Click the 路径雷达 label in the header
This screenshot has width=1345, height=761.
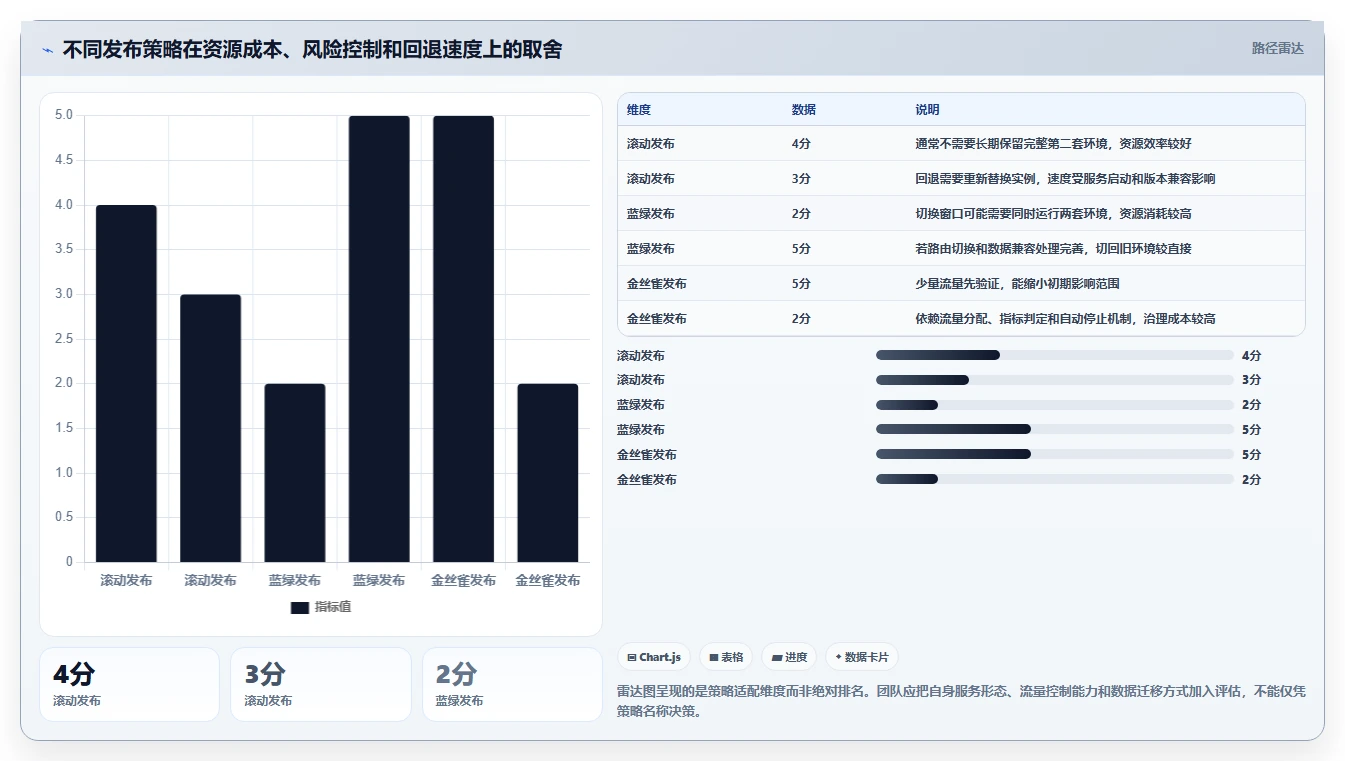[1278, 48]
